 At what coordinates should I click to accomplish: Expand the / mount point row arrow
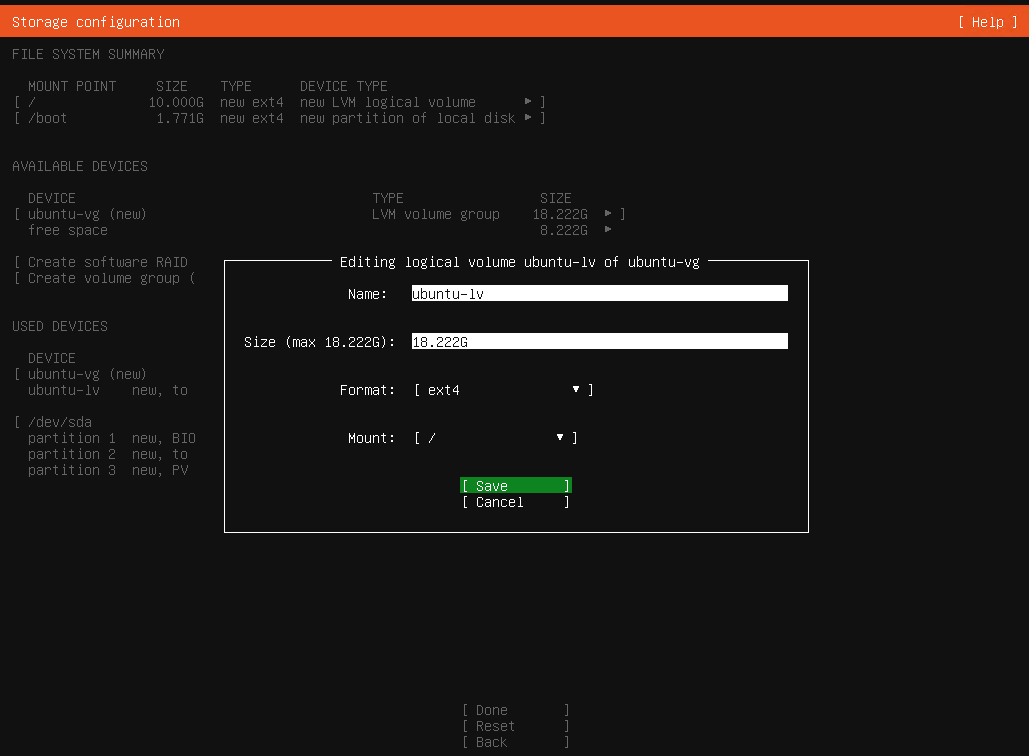coord(527,101)
